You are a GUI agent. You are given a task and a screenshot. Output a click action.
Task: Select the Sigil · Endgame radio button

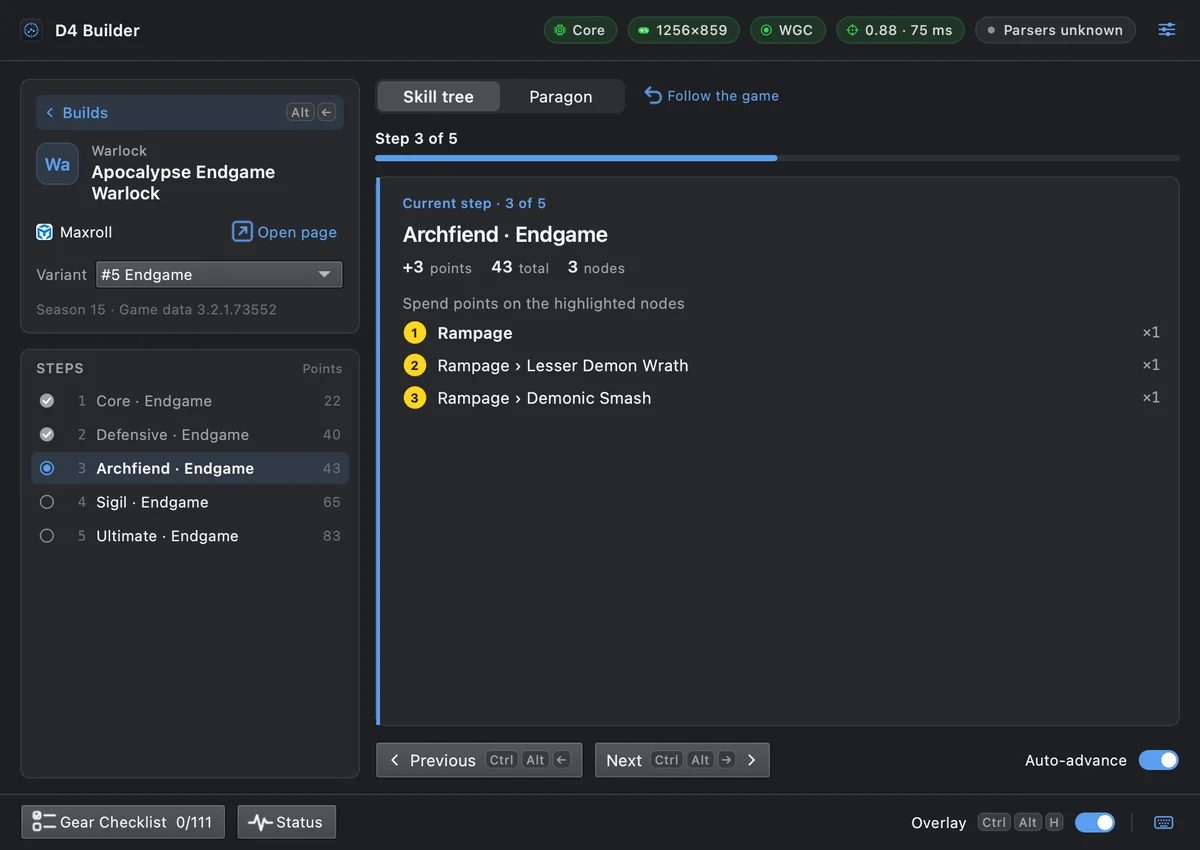47,502
